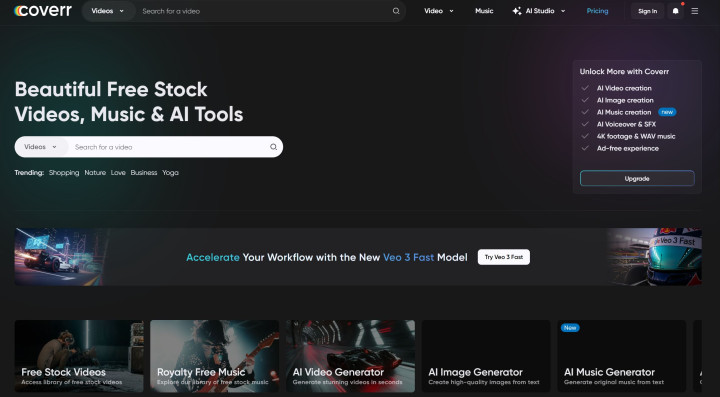Open the AI Music Generator card
This screenshot has width=720, height=397.
tap(622, 356)
